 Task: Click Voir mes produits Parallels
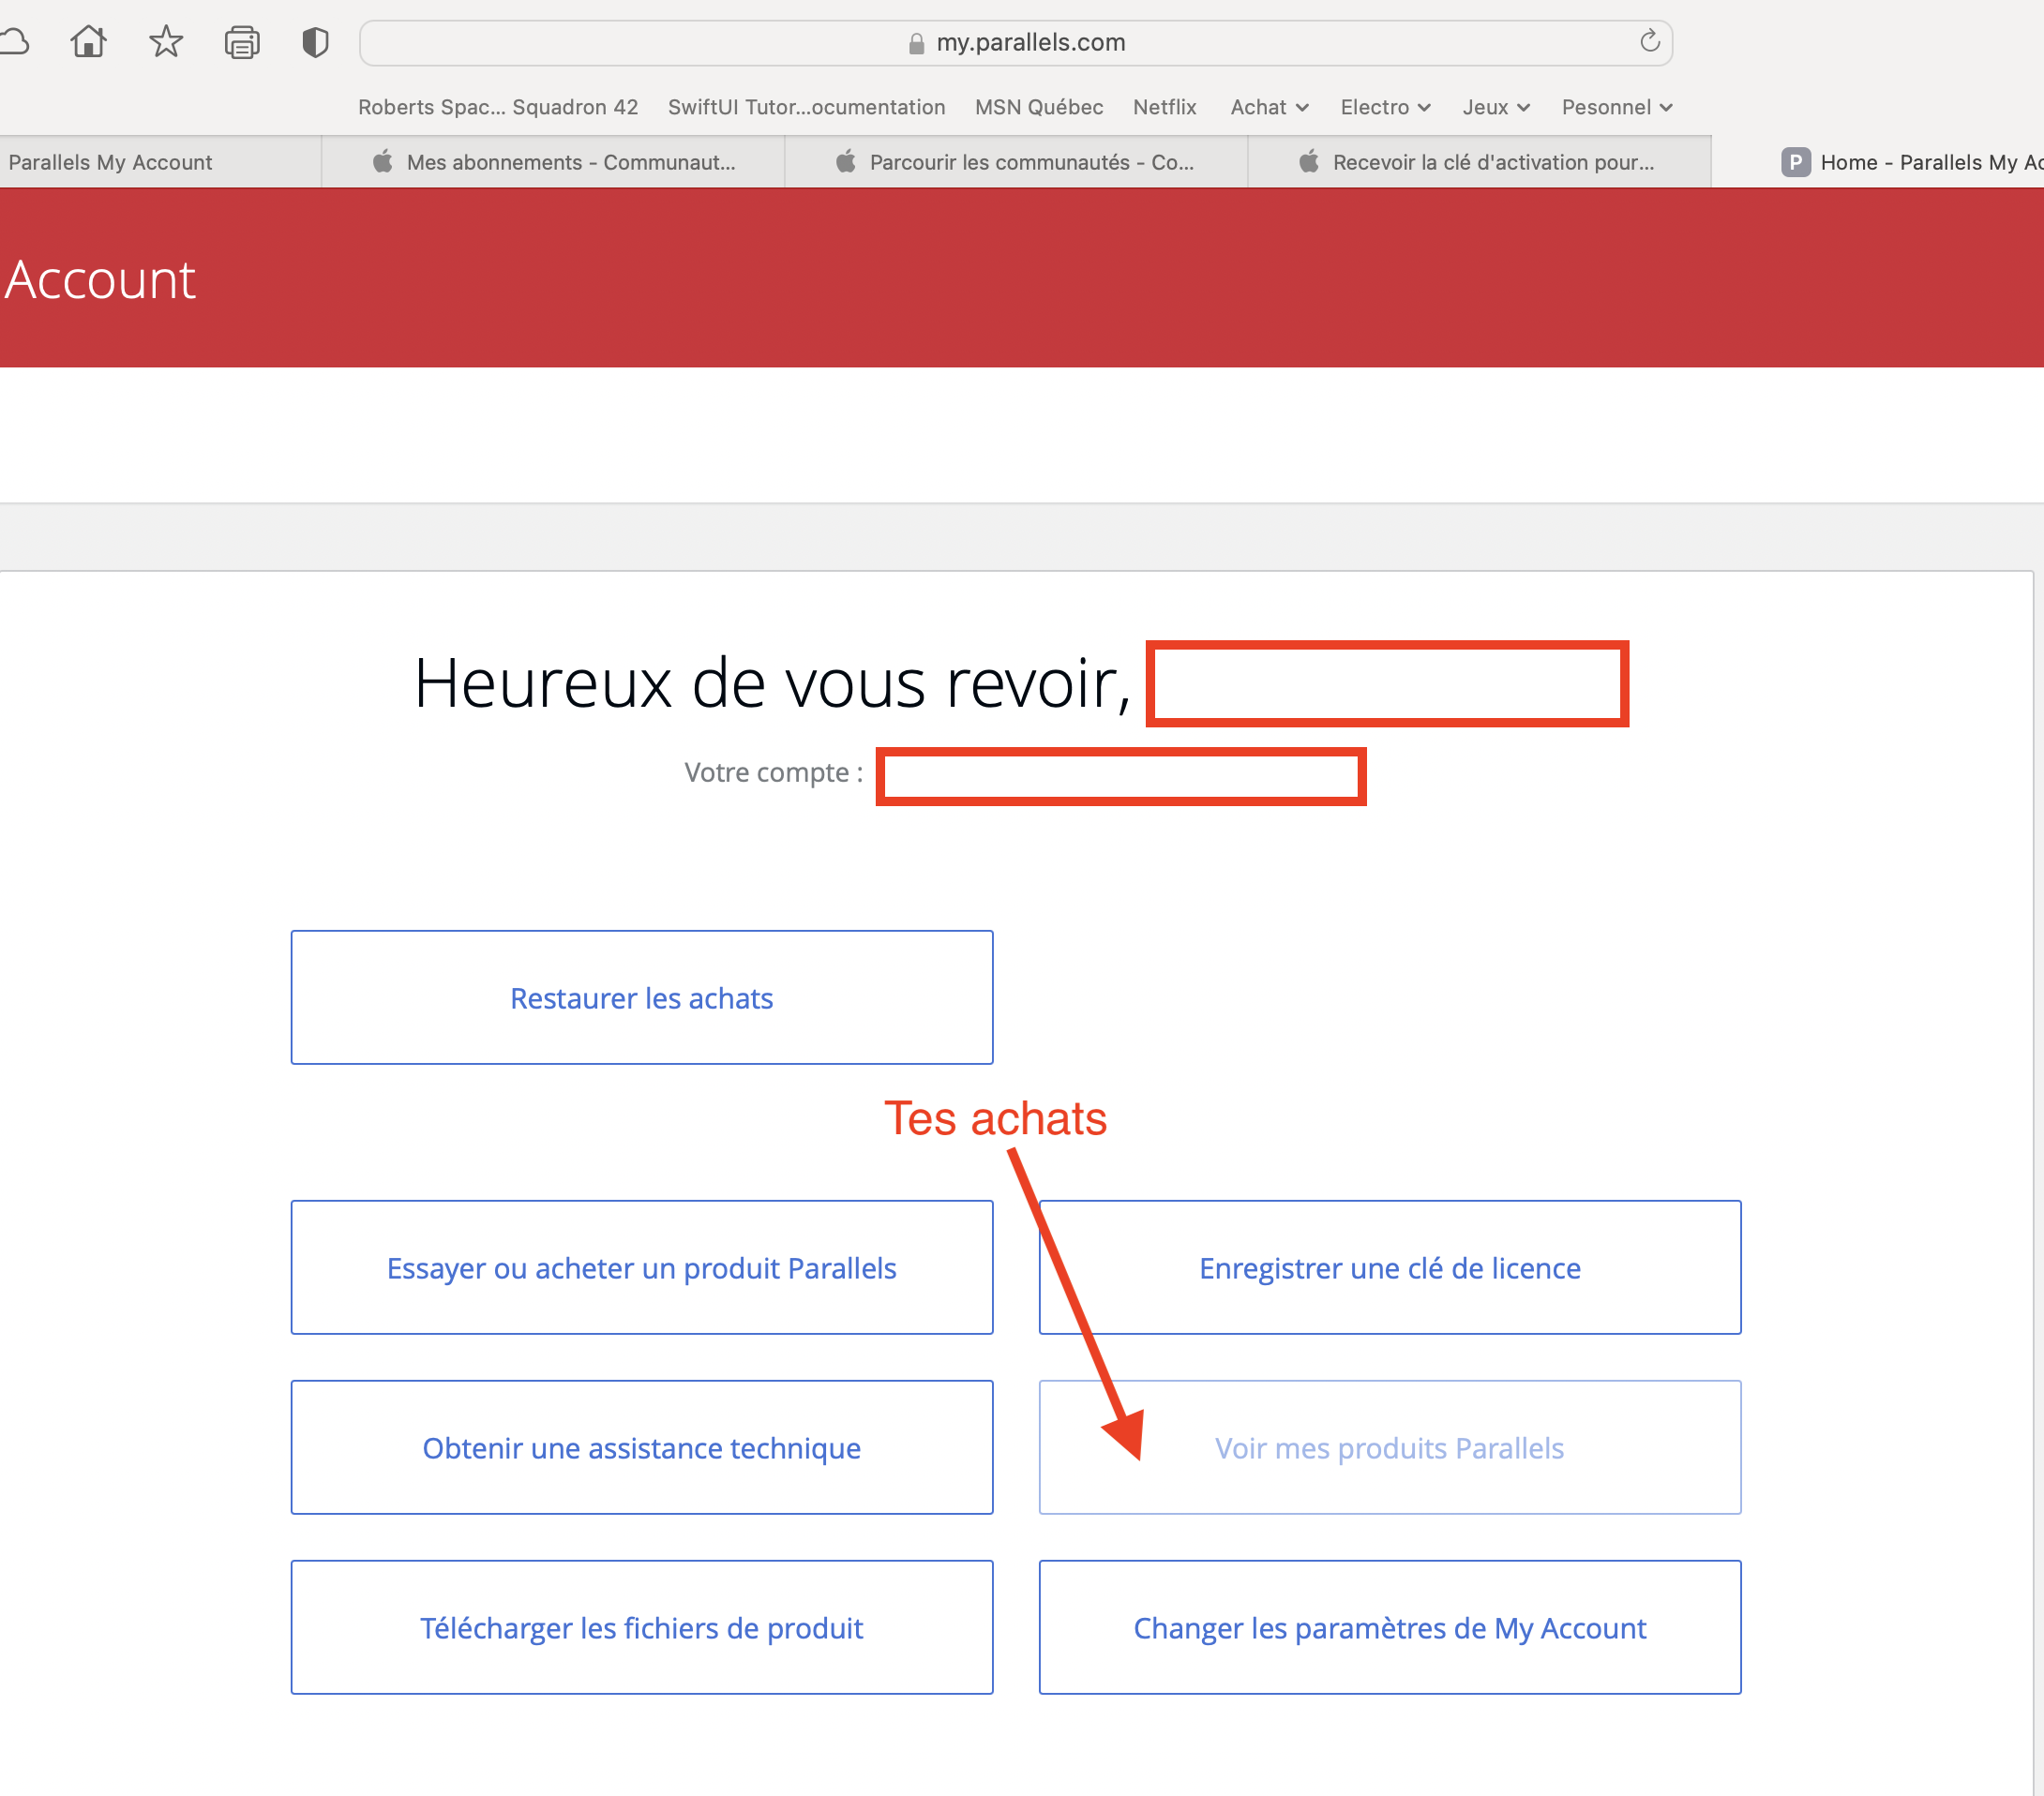[1389, 1447]
